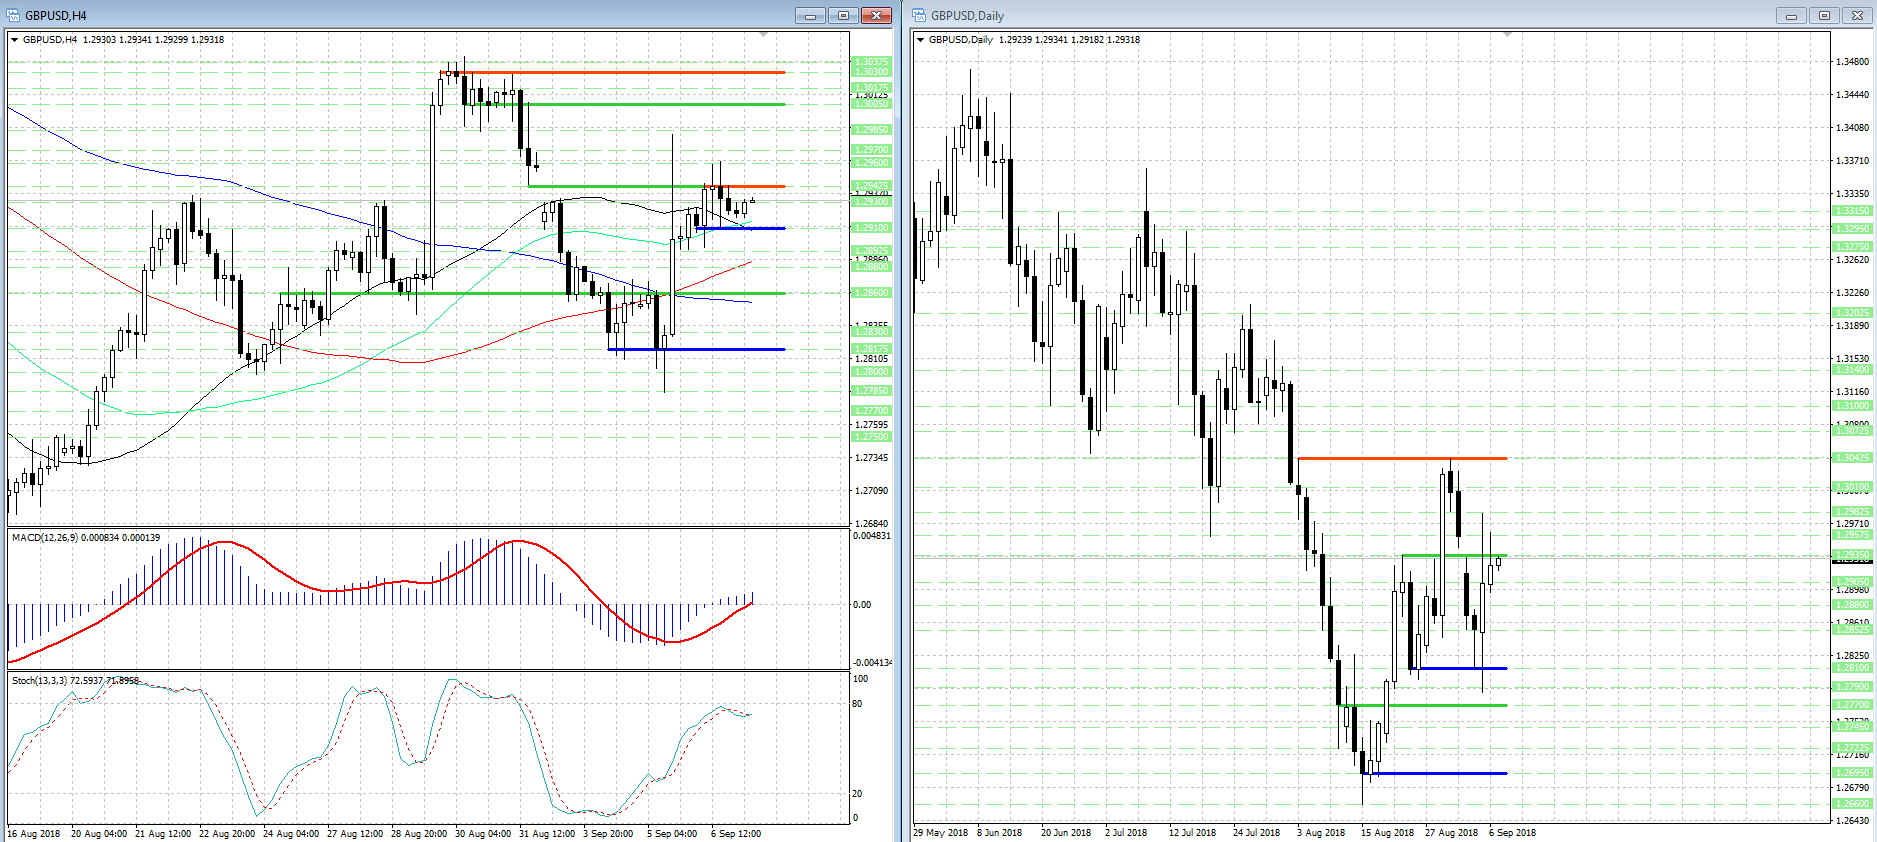The image size is (1877, 842).
Task: Select the orange horizontal line at 1.30300
Action: [612, 72]
